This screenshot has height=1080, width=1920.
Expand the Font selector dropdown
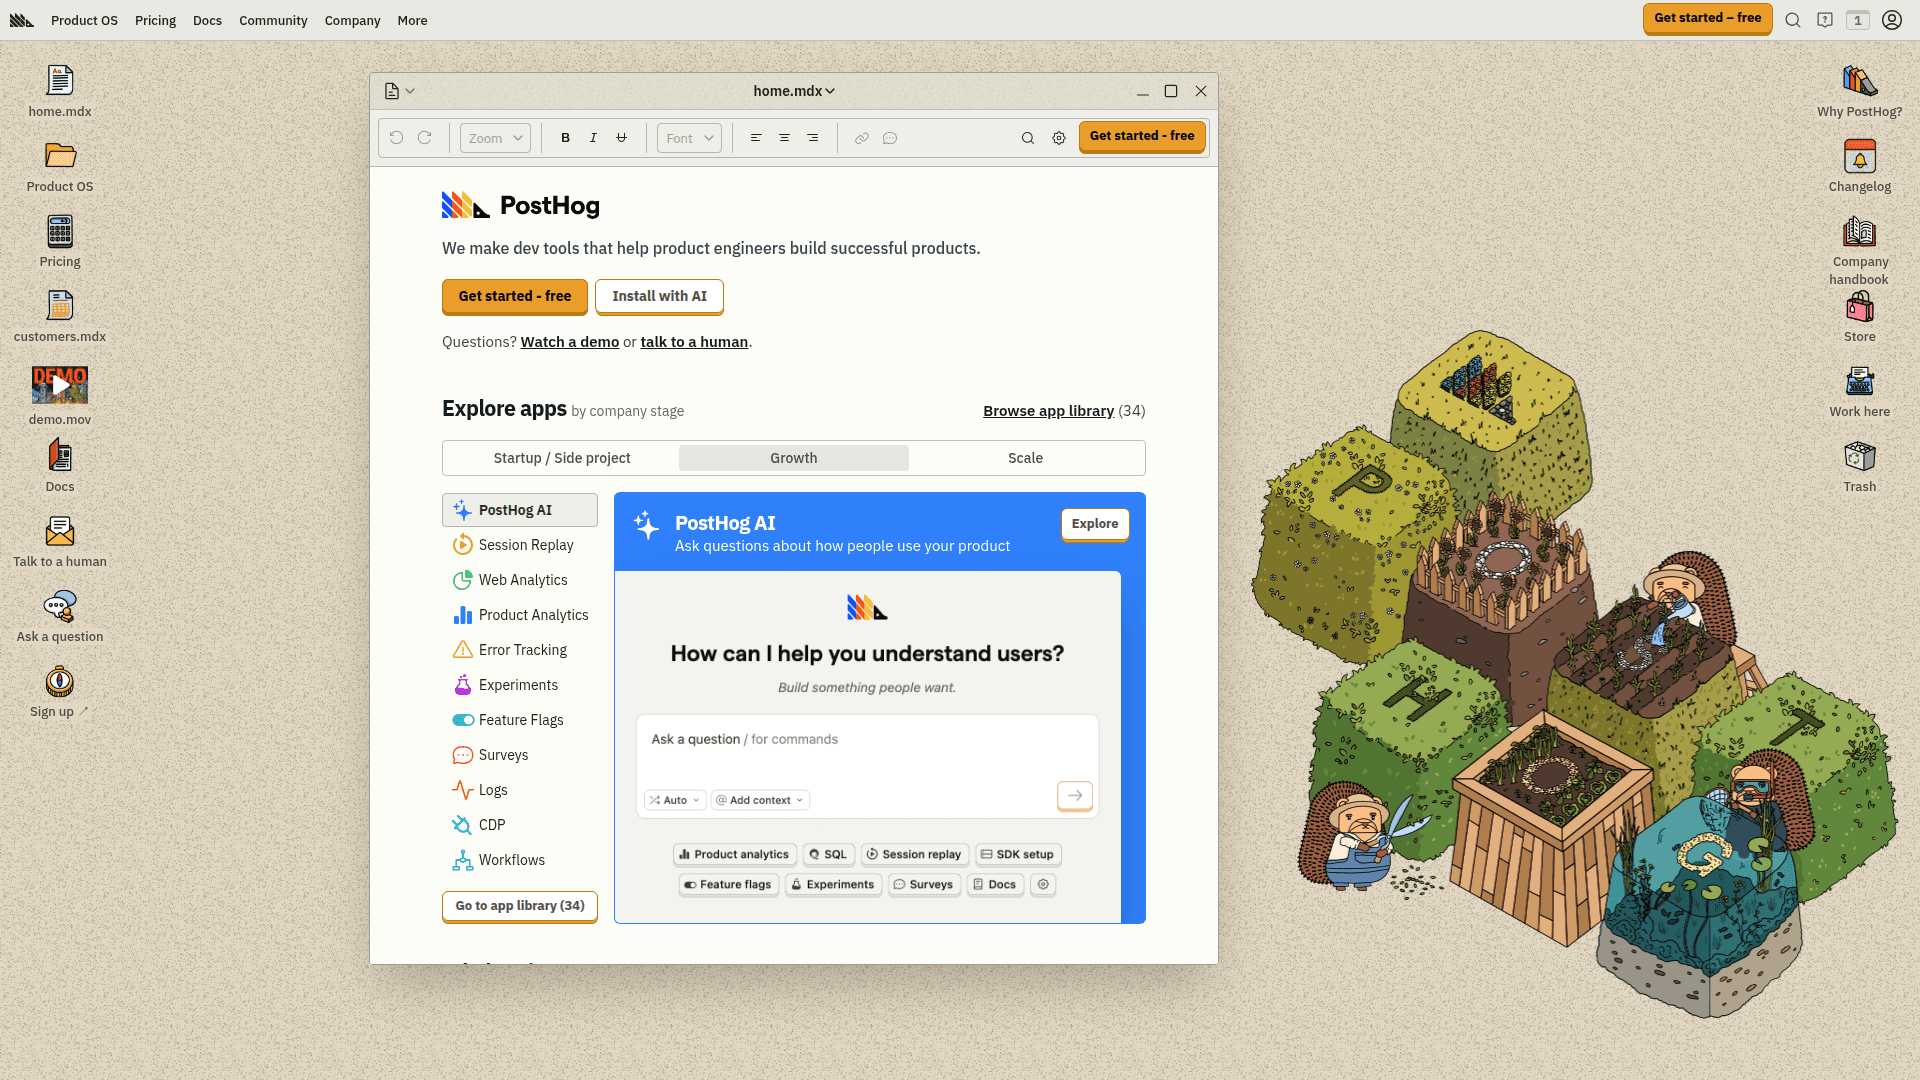click(x=689, y=138)
